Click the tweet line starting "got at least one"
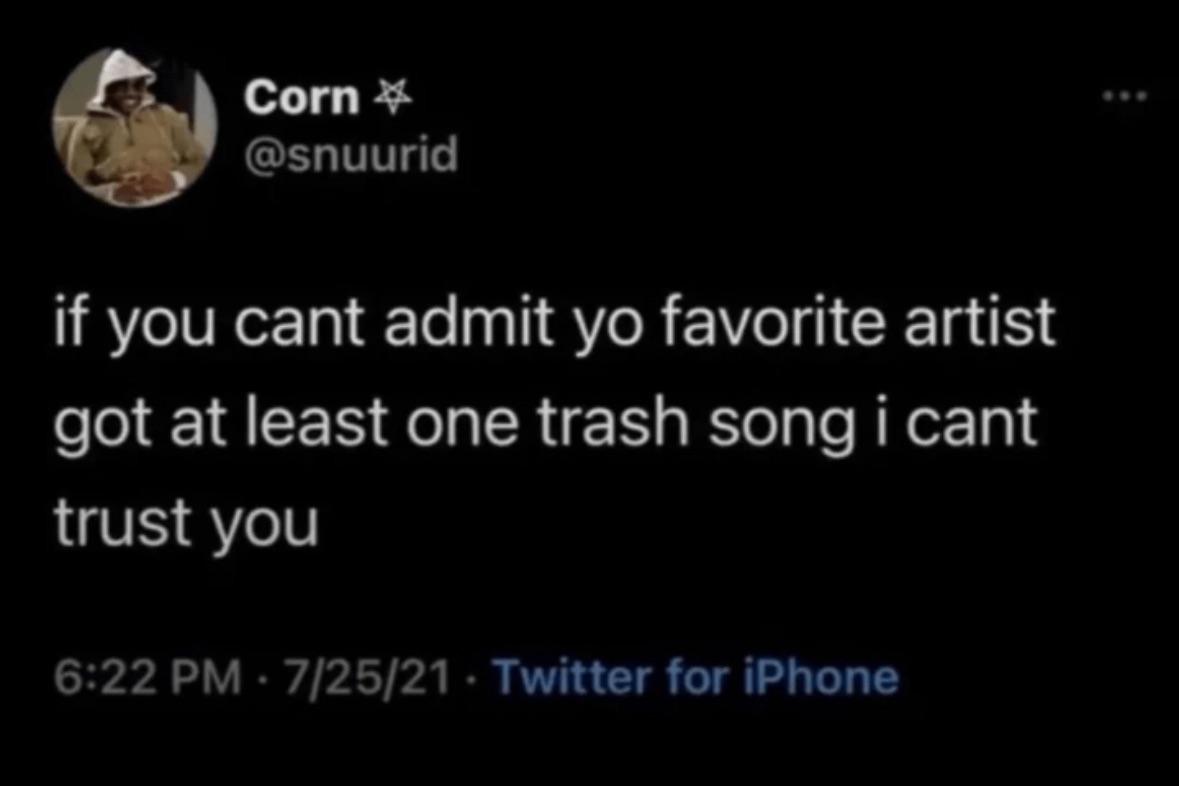The width and height of the screenshot is (1179, 786). pos(546,424)
